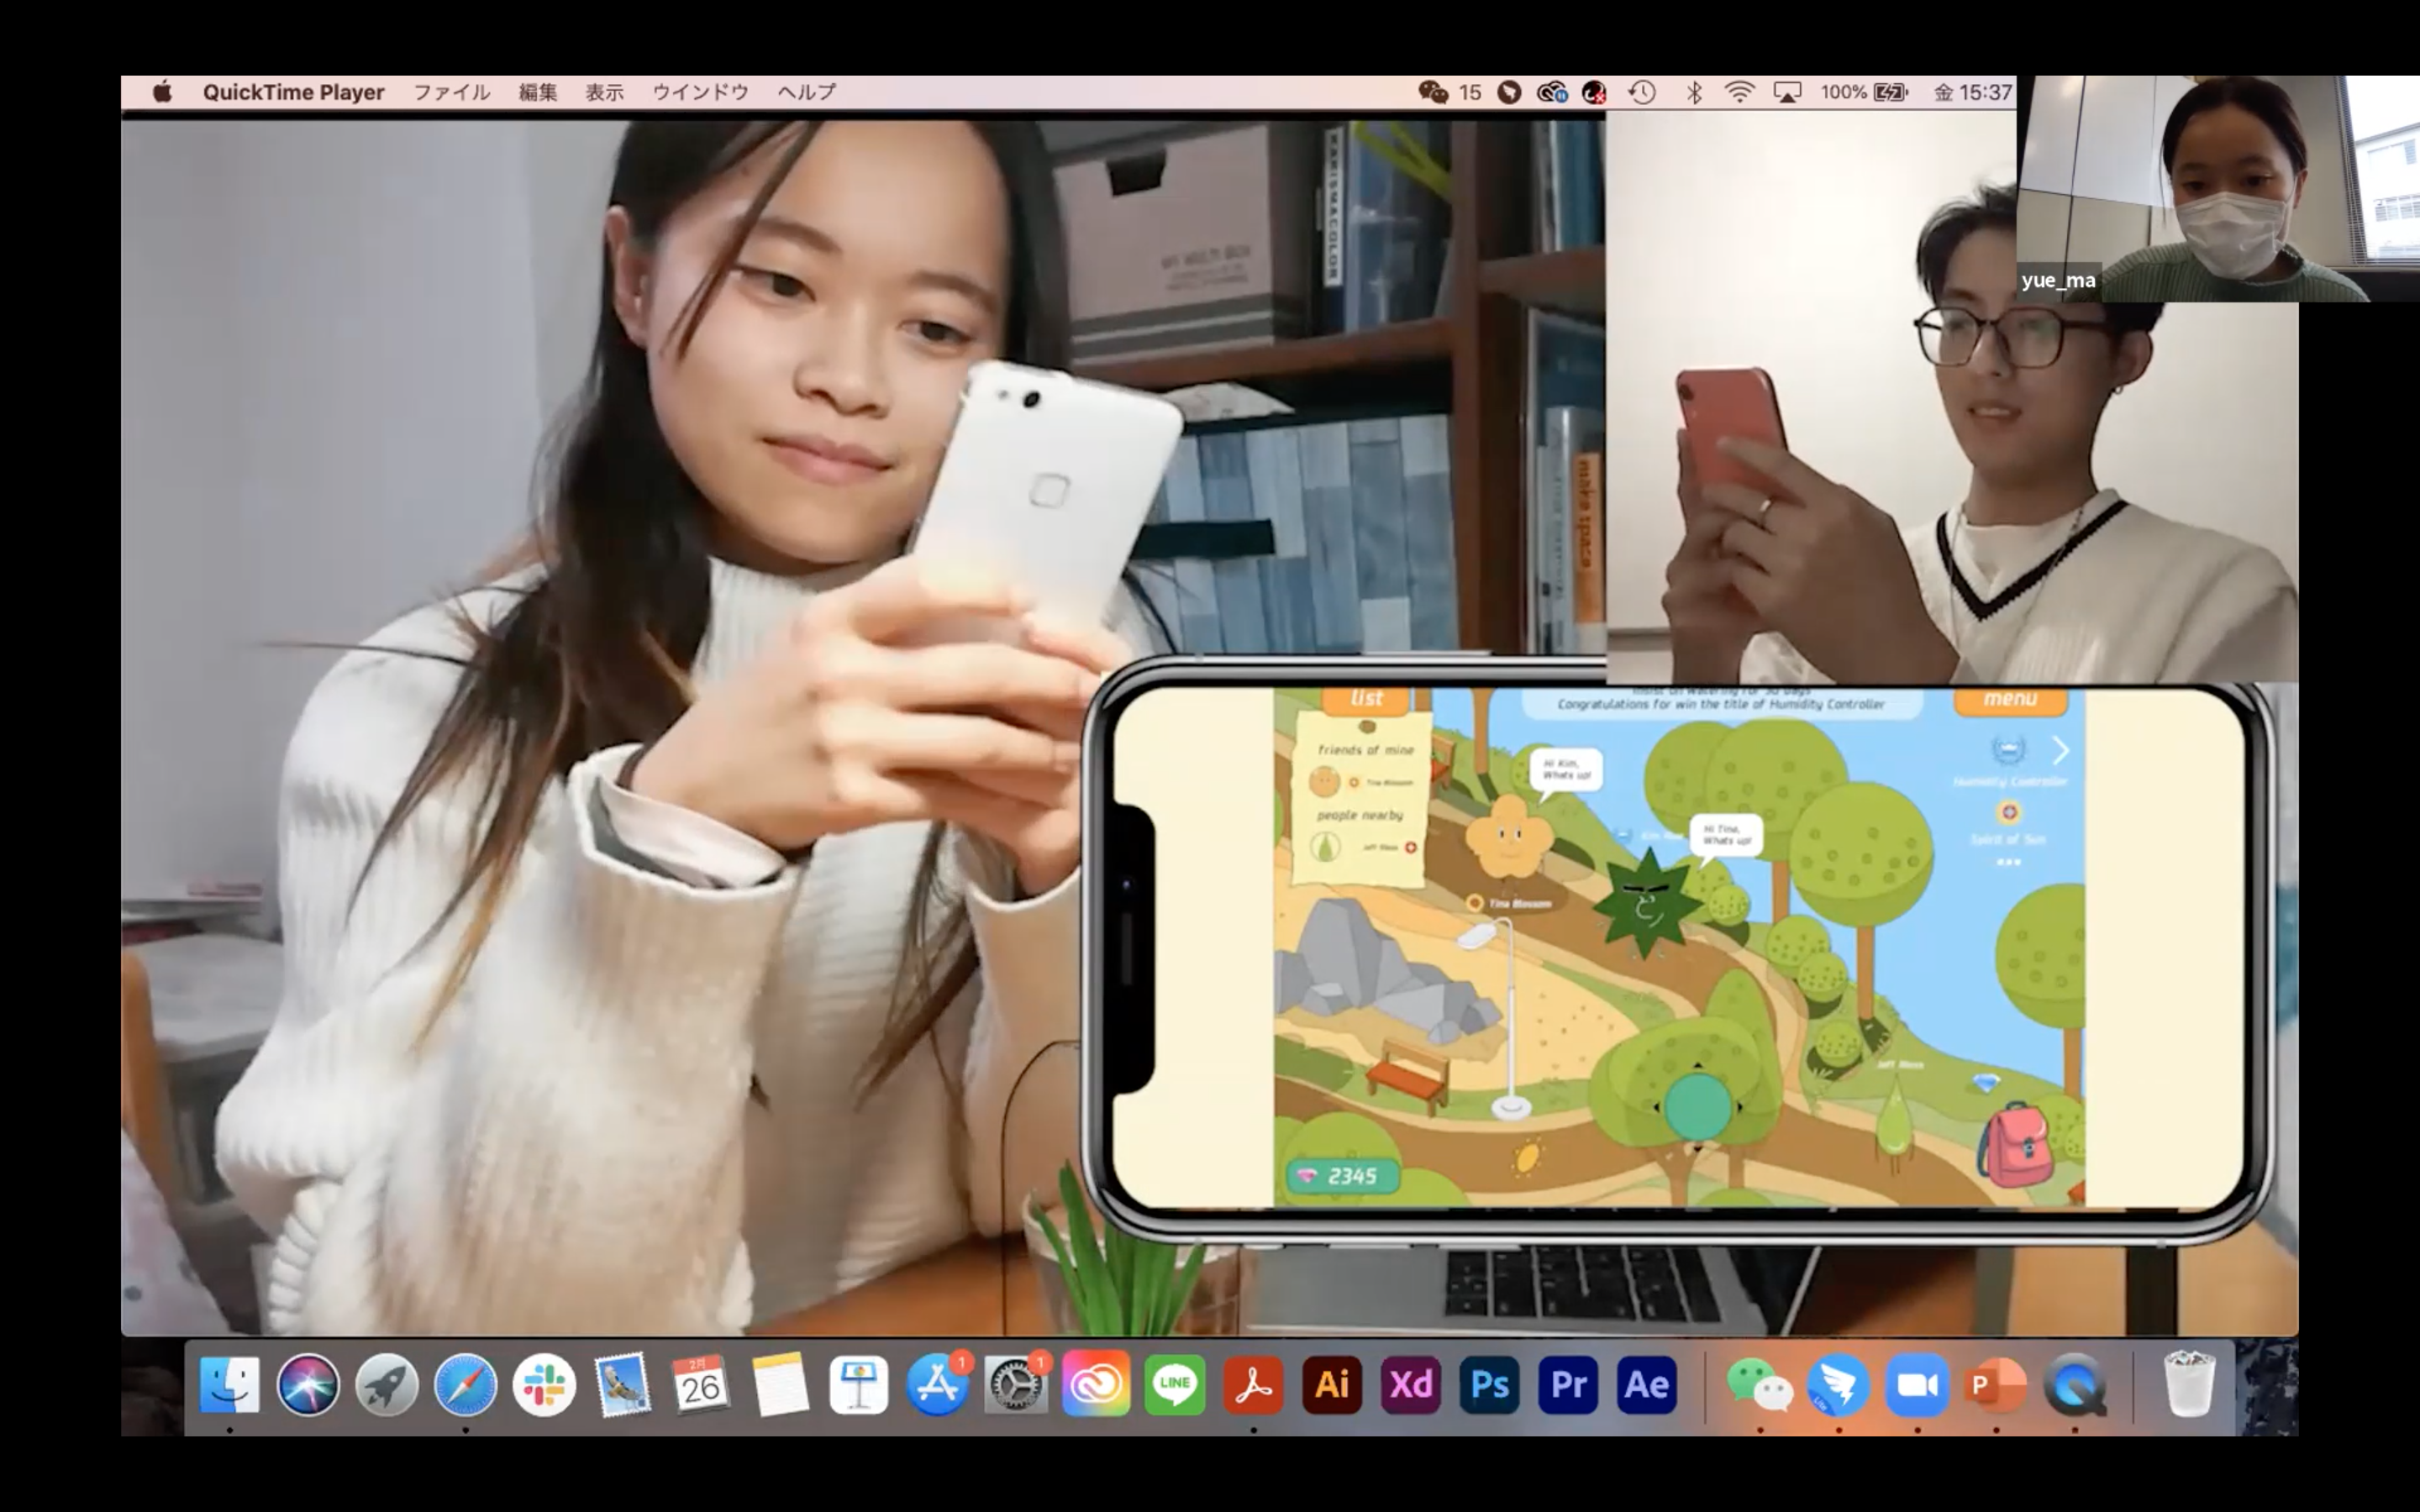Viewport: 2420px width, 1512px height.
Task: Open the pink backpack in the game
Action: 2015,1145
